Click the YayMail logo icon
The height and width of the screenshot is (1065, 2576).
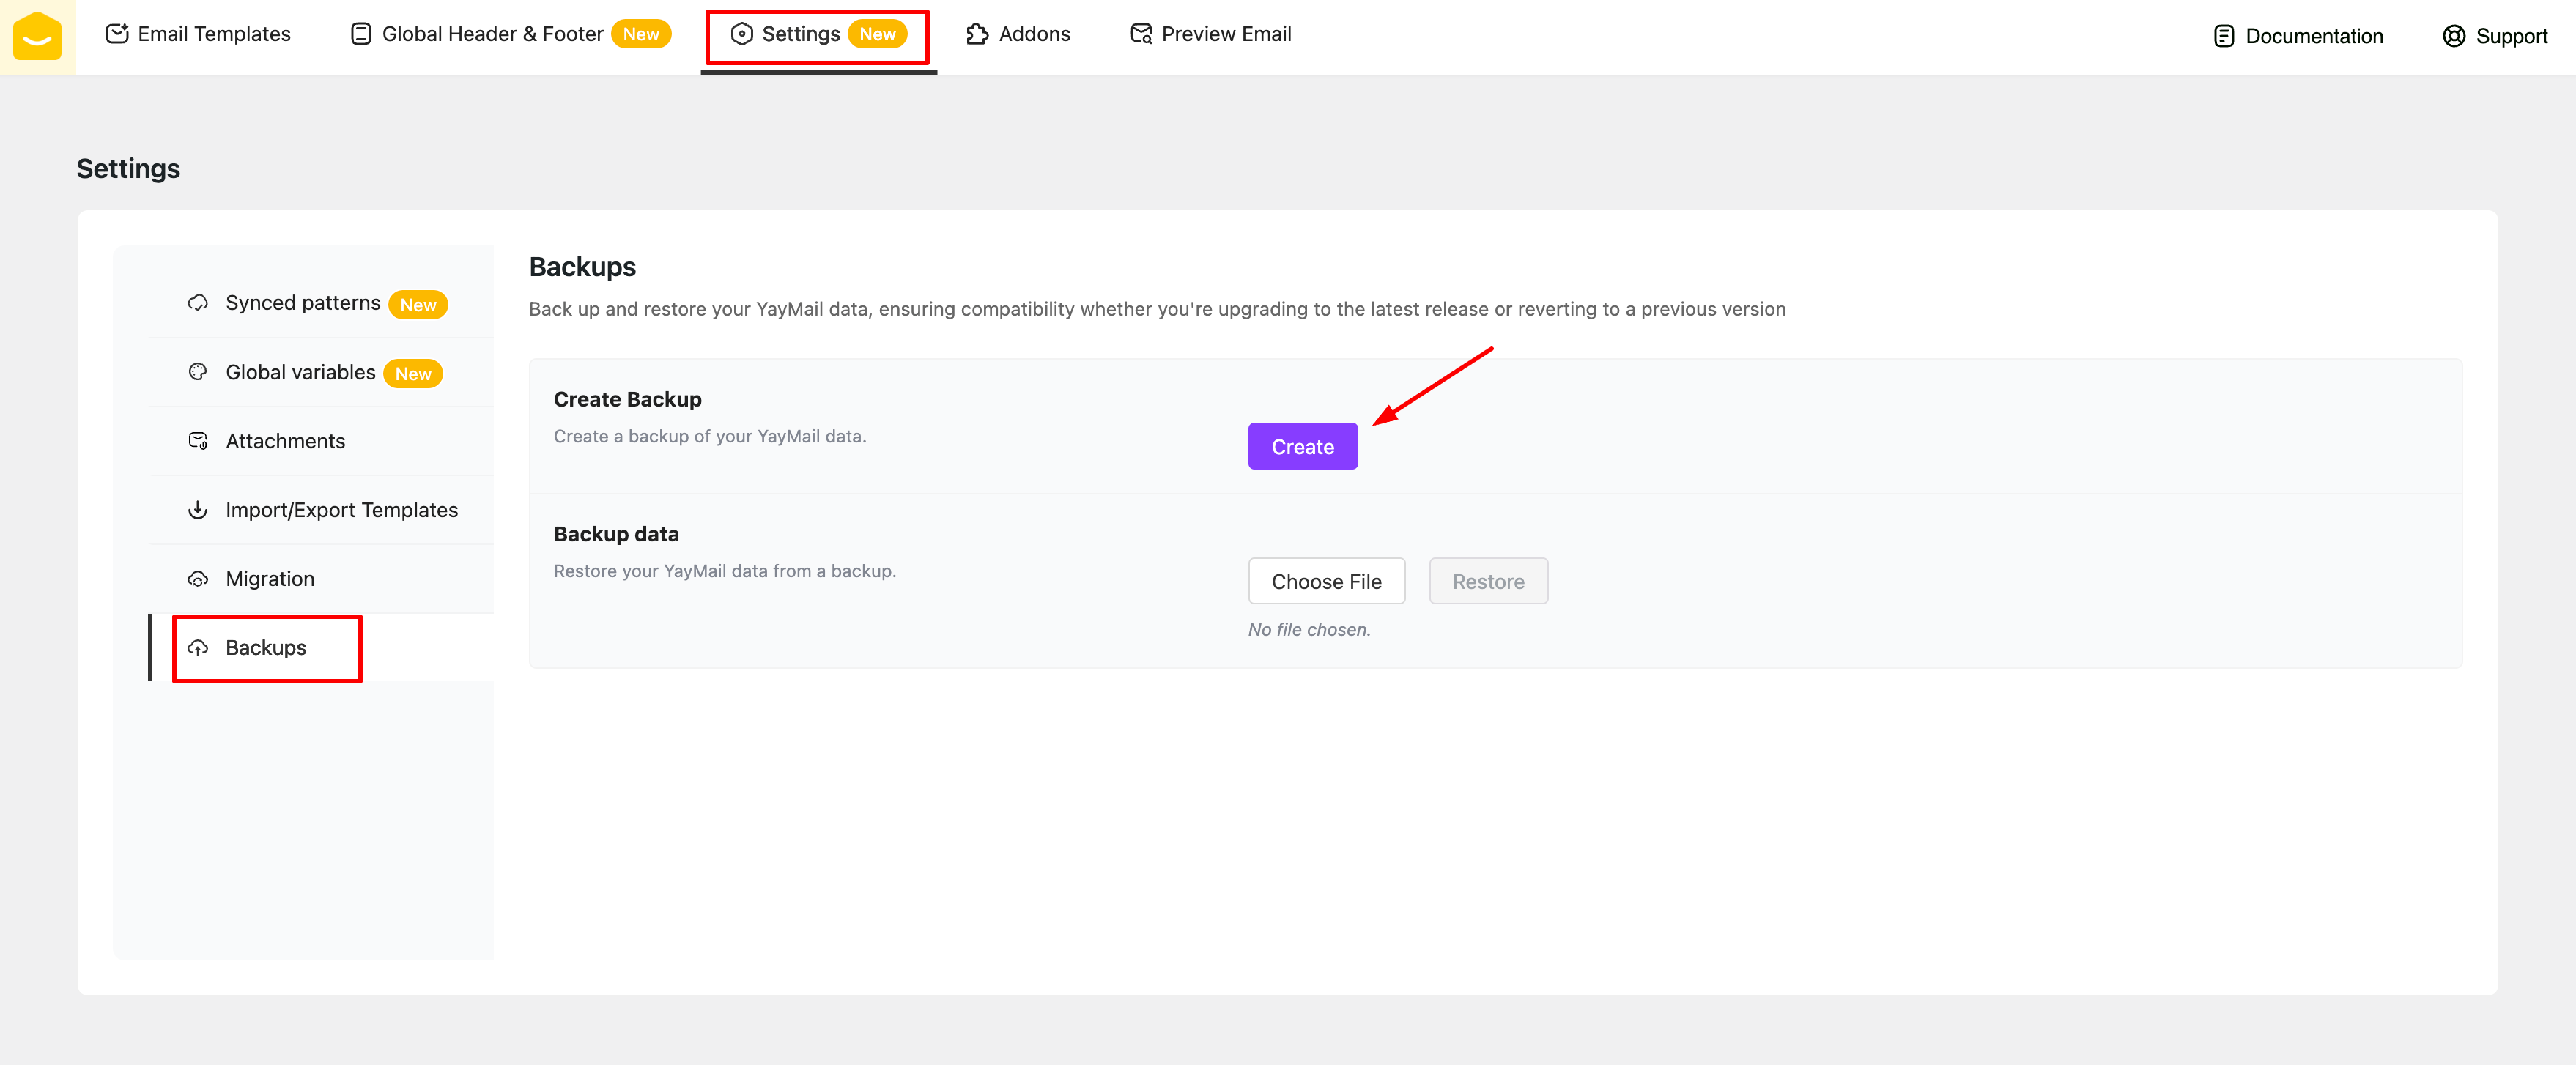point(37,36)
